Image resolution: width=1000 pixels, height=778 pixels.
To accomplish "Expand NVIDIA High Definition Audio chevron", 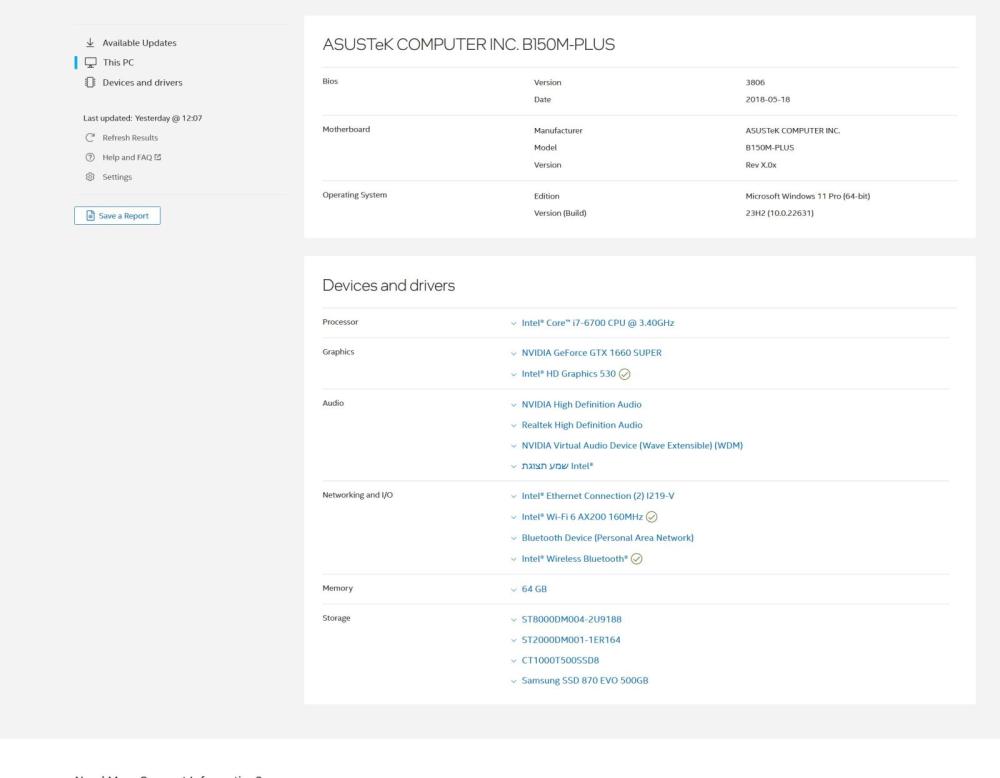I will (x=513, y=405).
